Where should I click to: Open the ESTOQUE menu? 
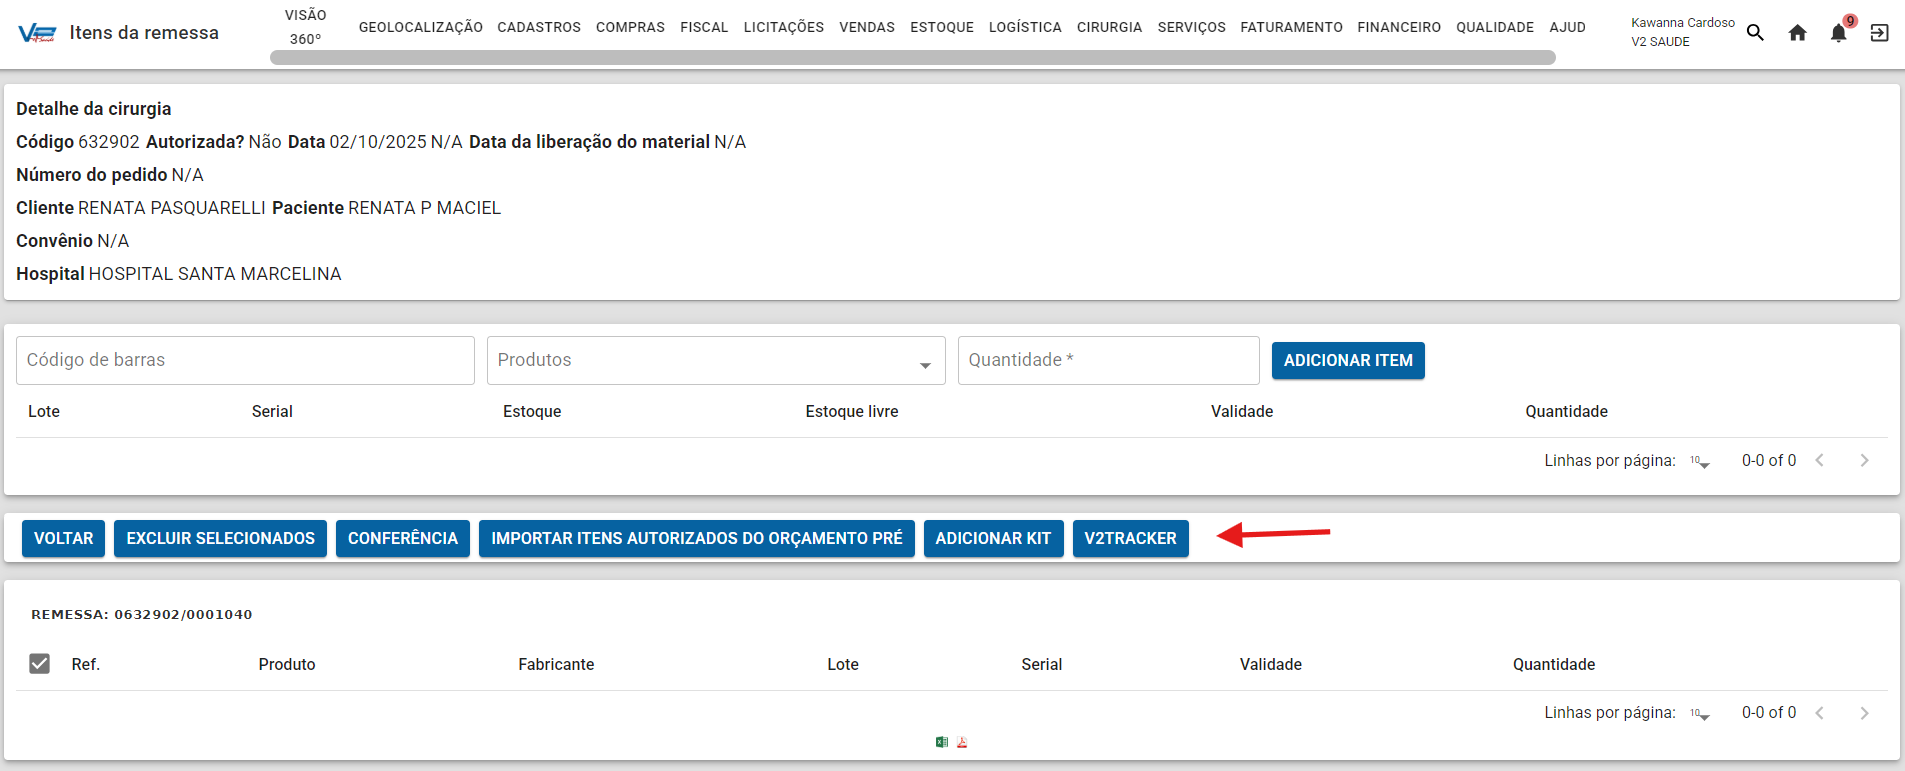point(941,27)
